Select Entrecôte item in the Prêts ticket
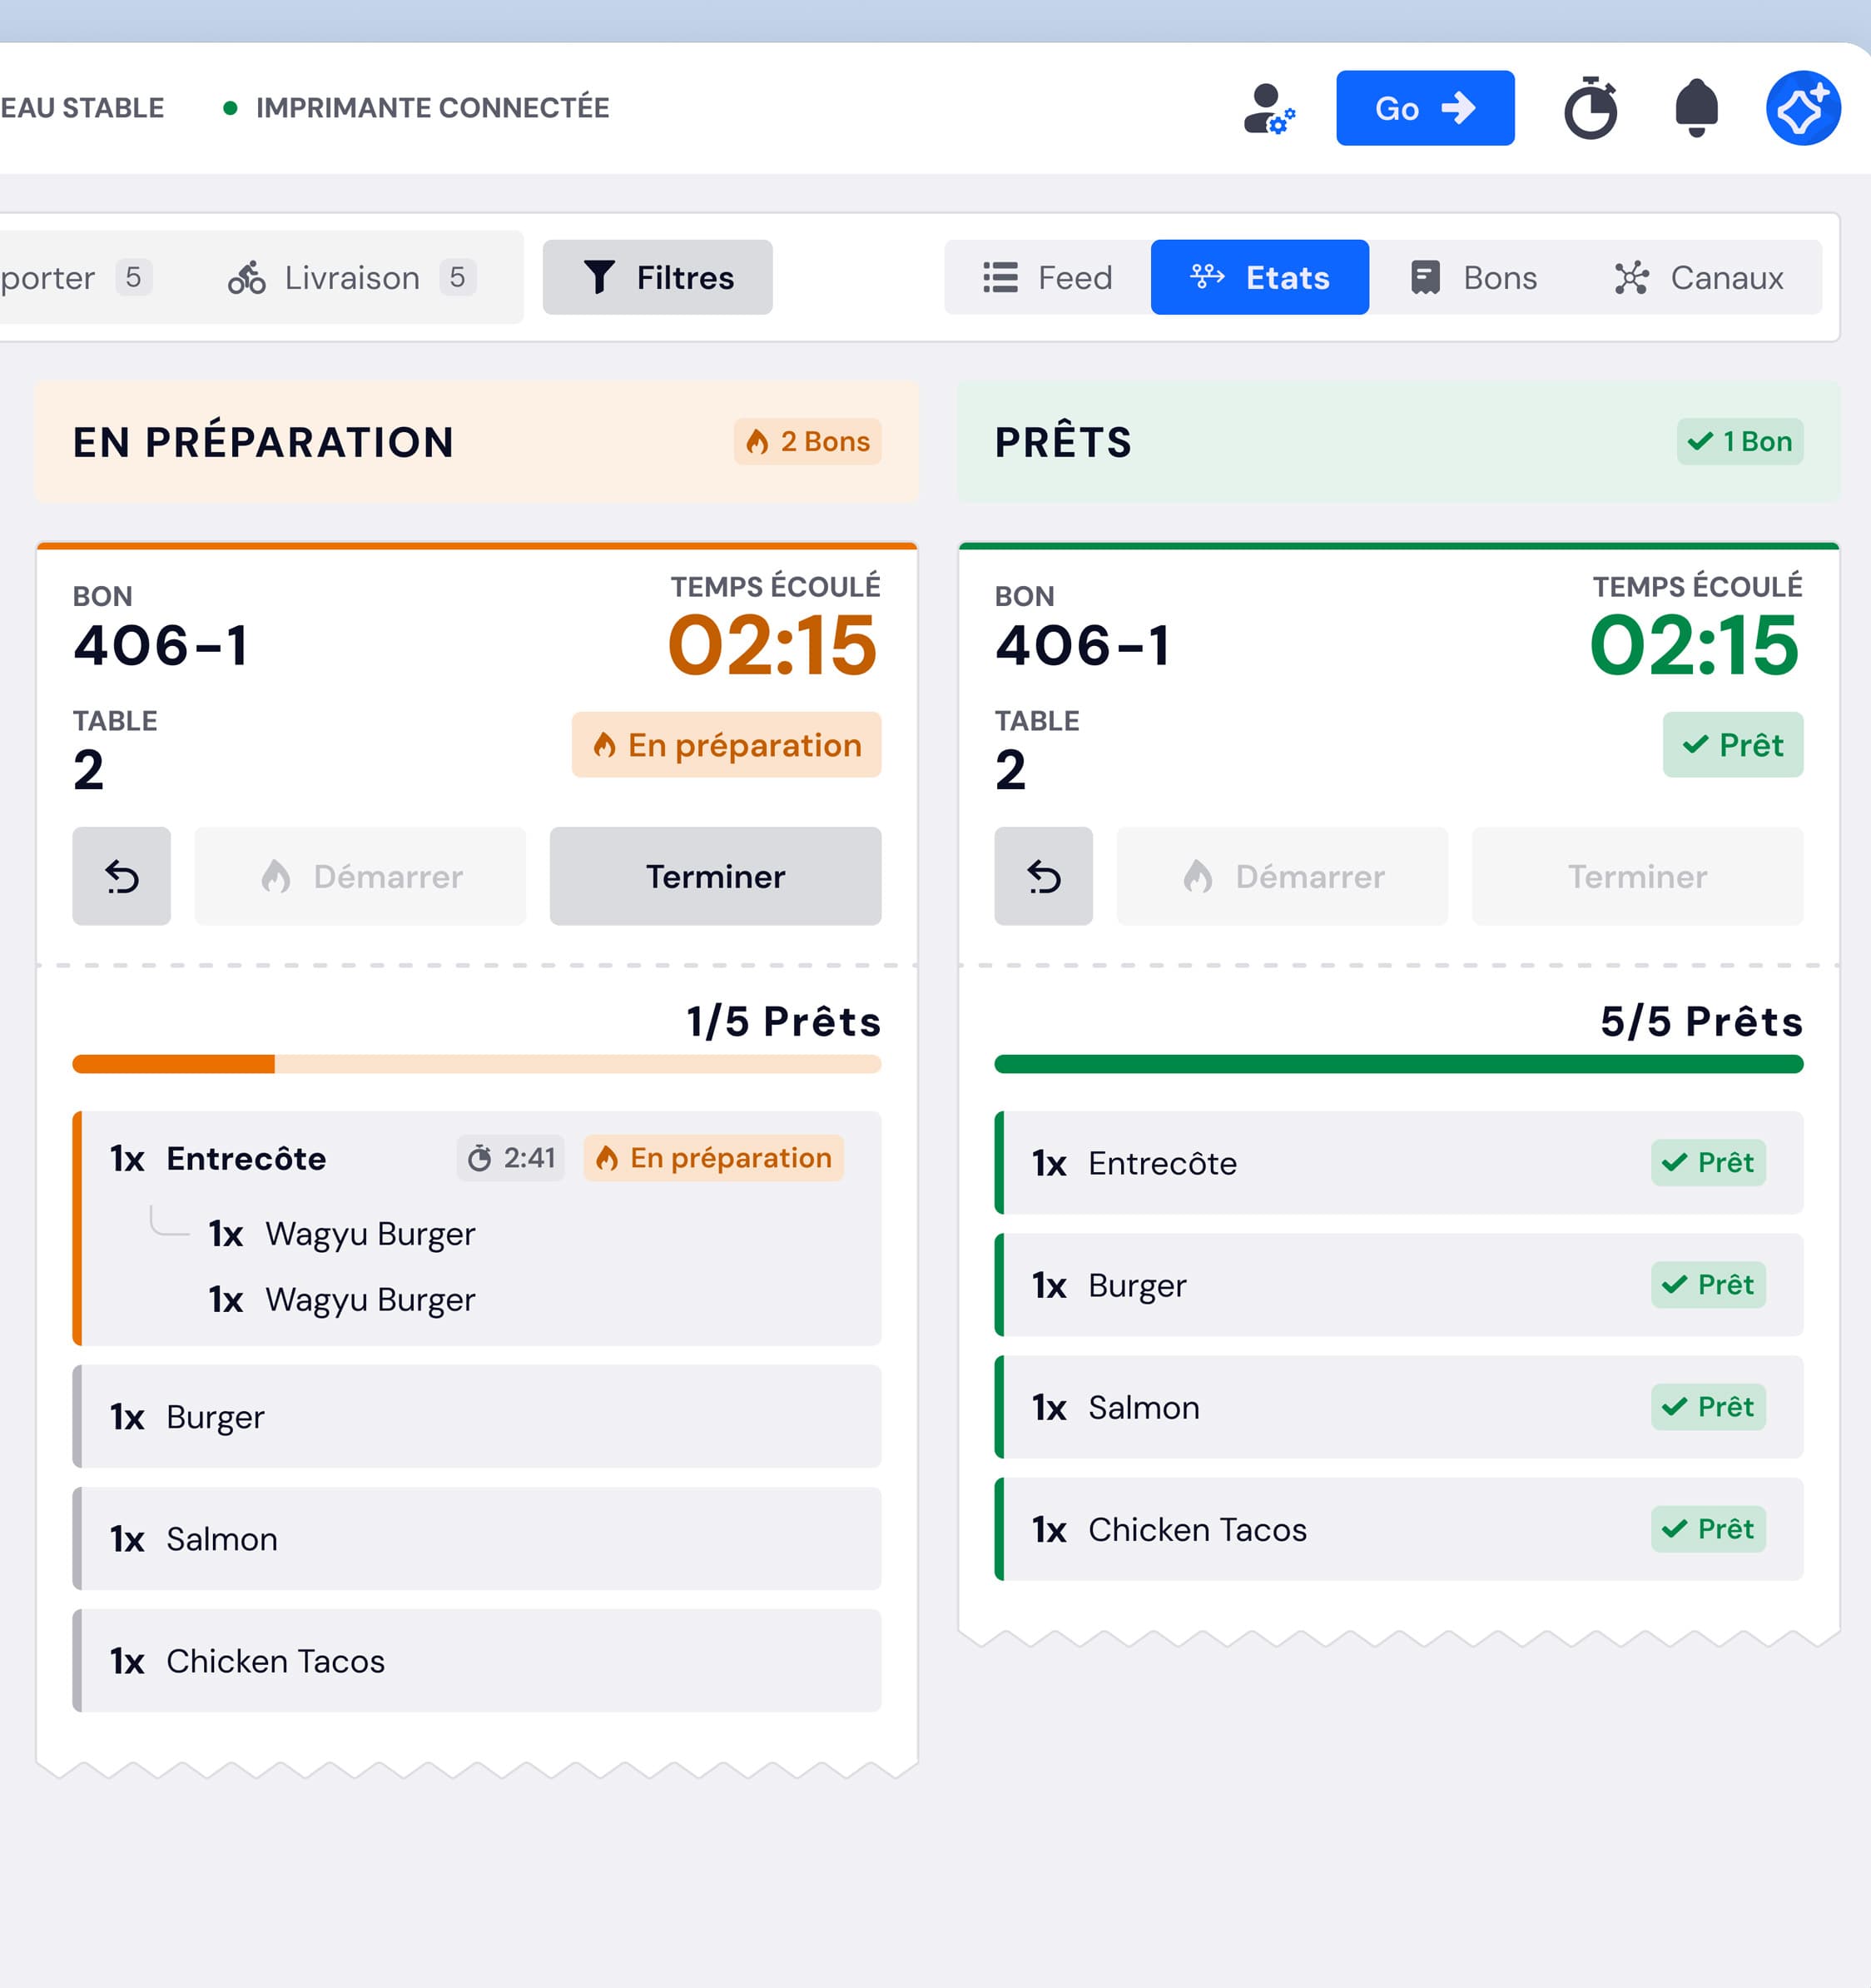The width and height of the screenshot is (1871, 1988). pos(1398,1163)
